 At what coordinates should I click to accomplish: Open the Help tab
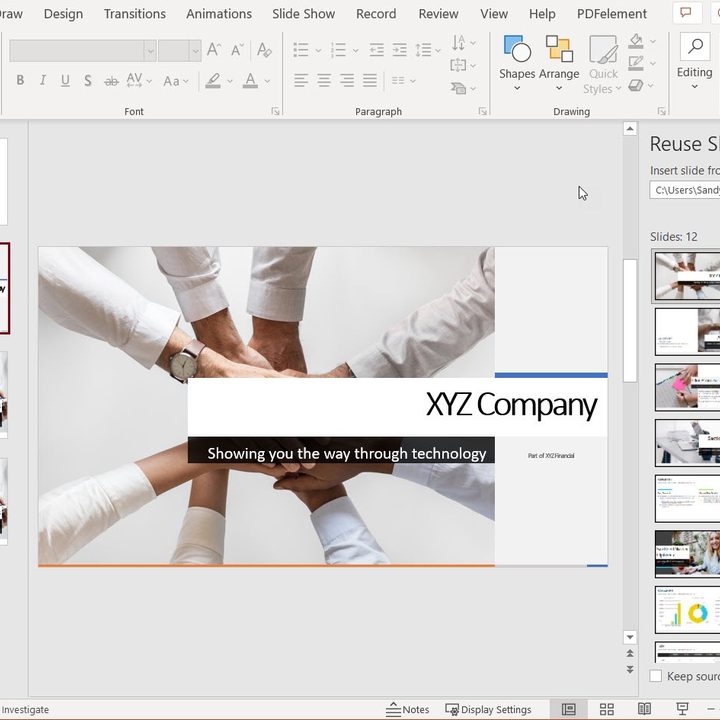point(542,14)
